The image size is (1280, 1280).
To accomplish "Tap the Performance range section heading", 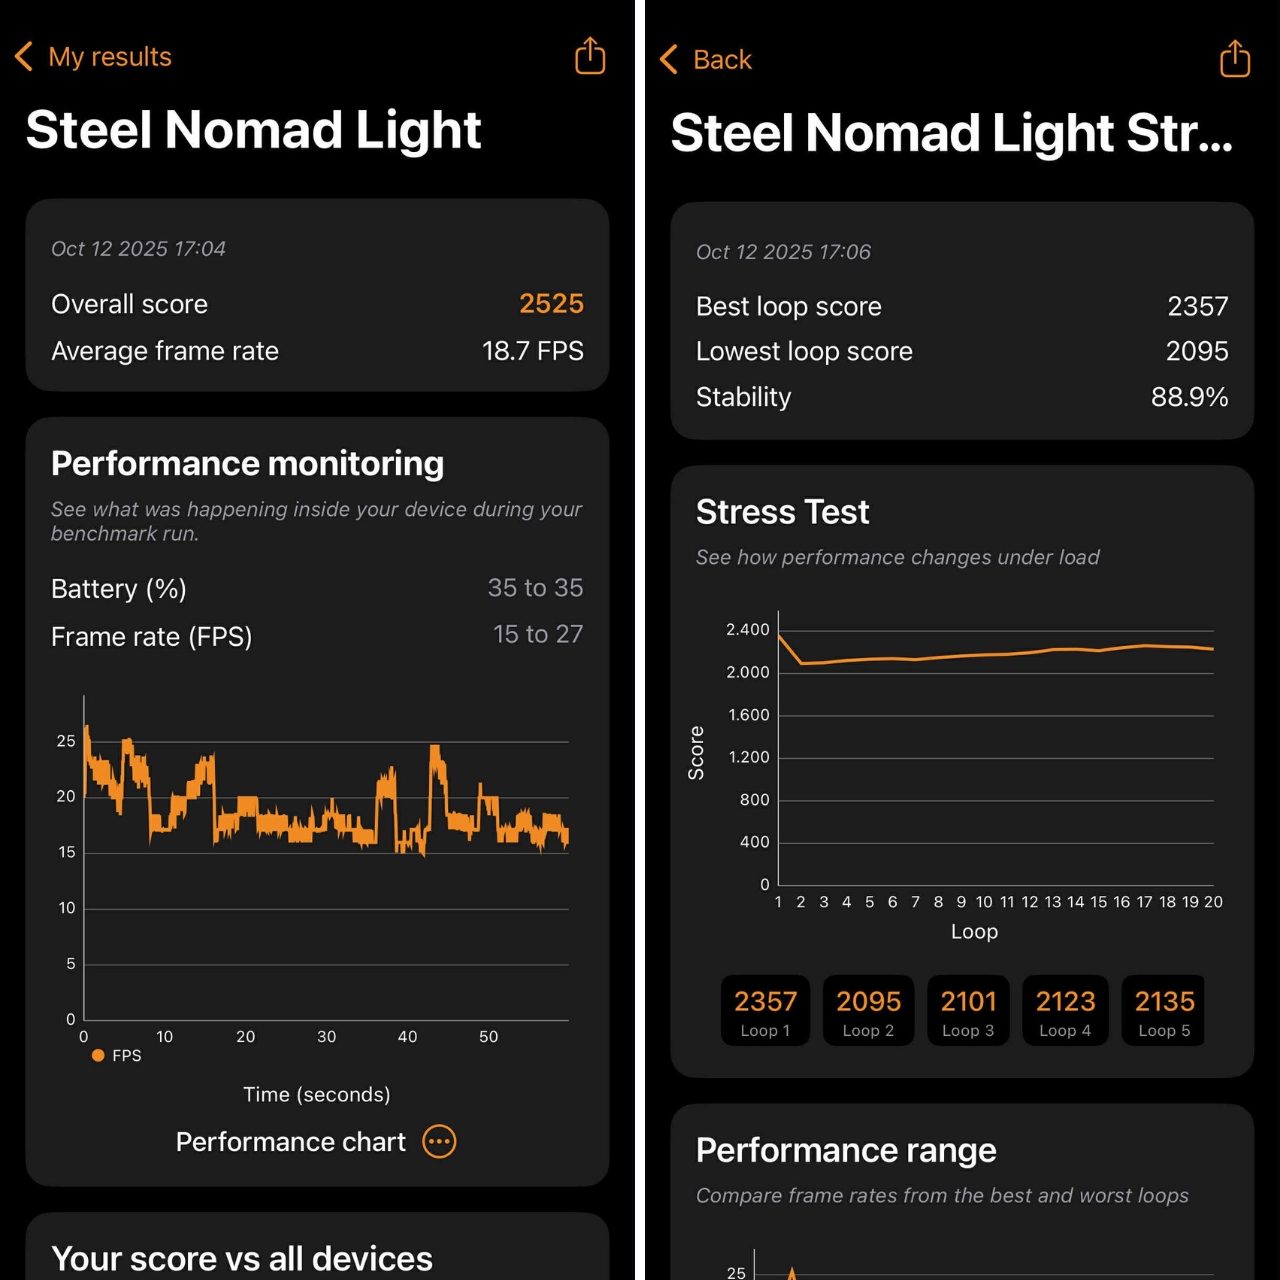I will [x=846, y=1150].
